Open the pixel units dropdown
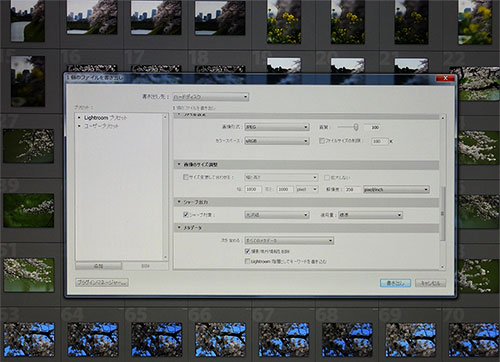Image resolution: width=500 pixels, height=362 pixels. coord(307,189)
